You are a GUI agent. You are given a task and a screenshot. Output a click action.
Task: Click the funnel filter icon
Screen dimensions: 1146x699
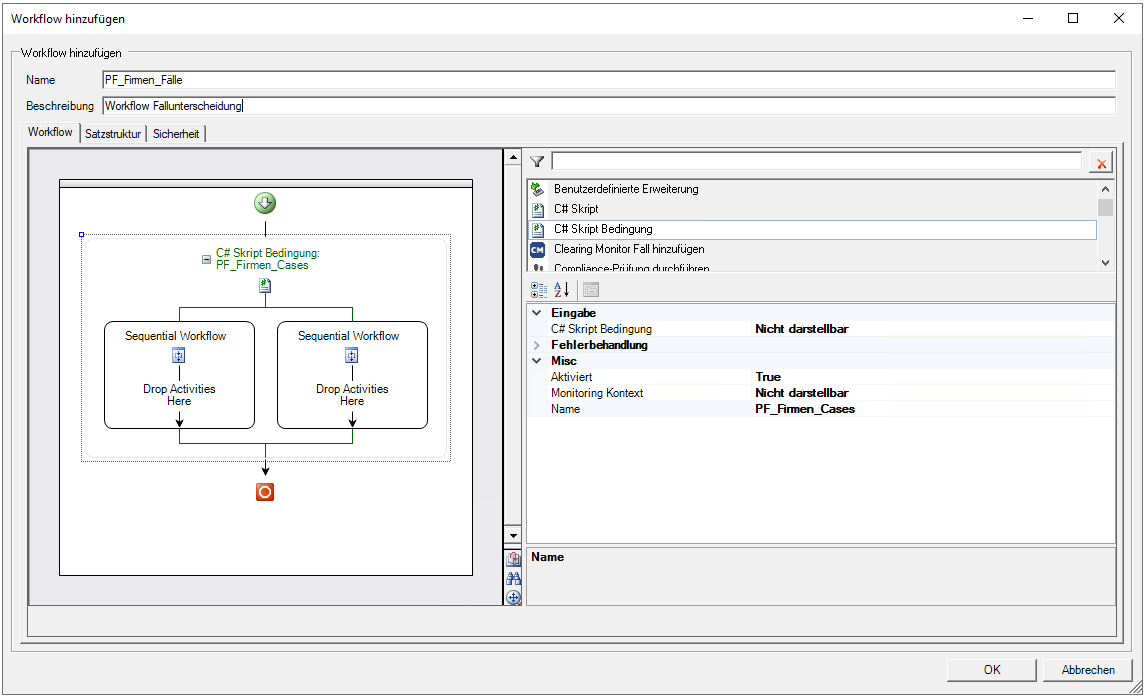pos(537,162)
